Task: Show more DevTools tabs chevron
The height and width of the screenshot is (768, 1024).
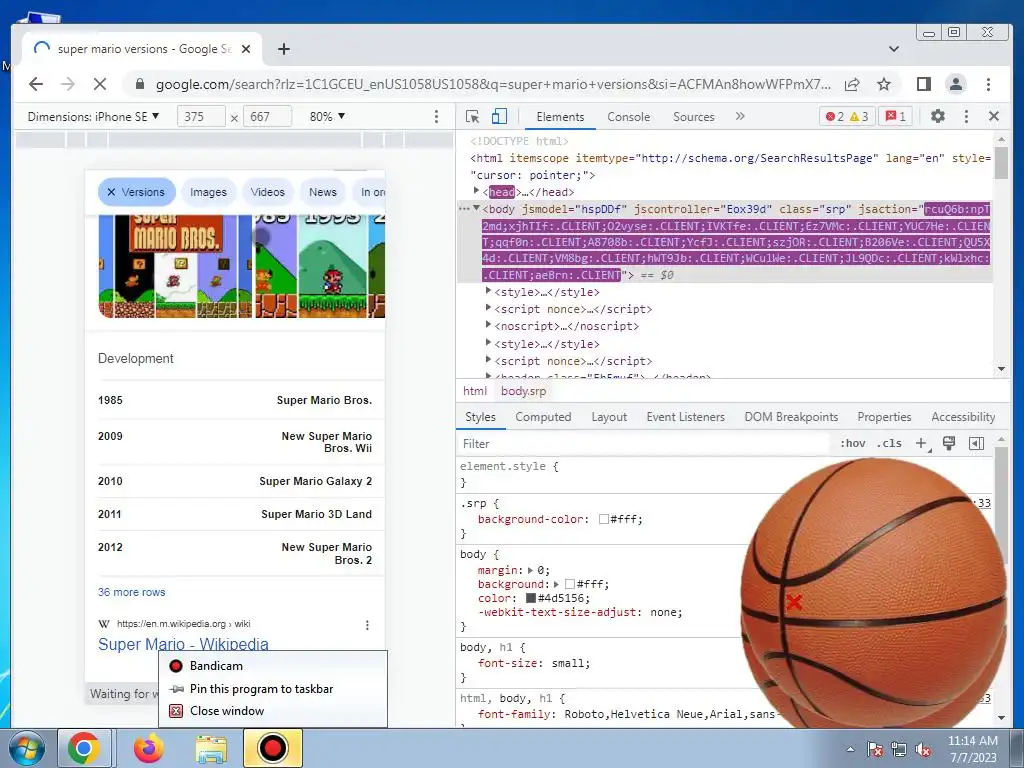Action: [x=740, y=116]
